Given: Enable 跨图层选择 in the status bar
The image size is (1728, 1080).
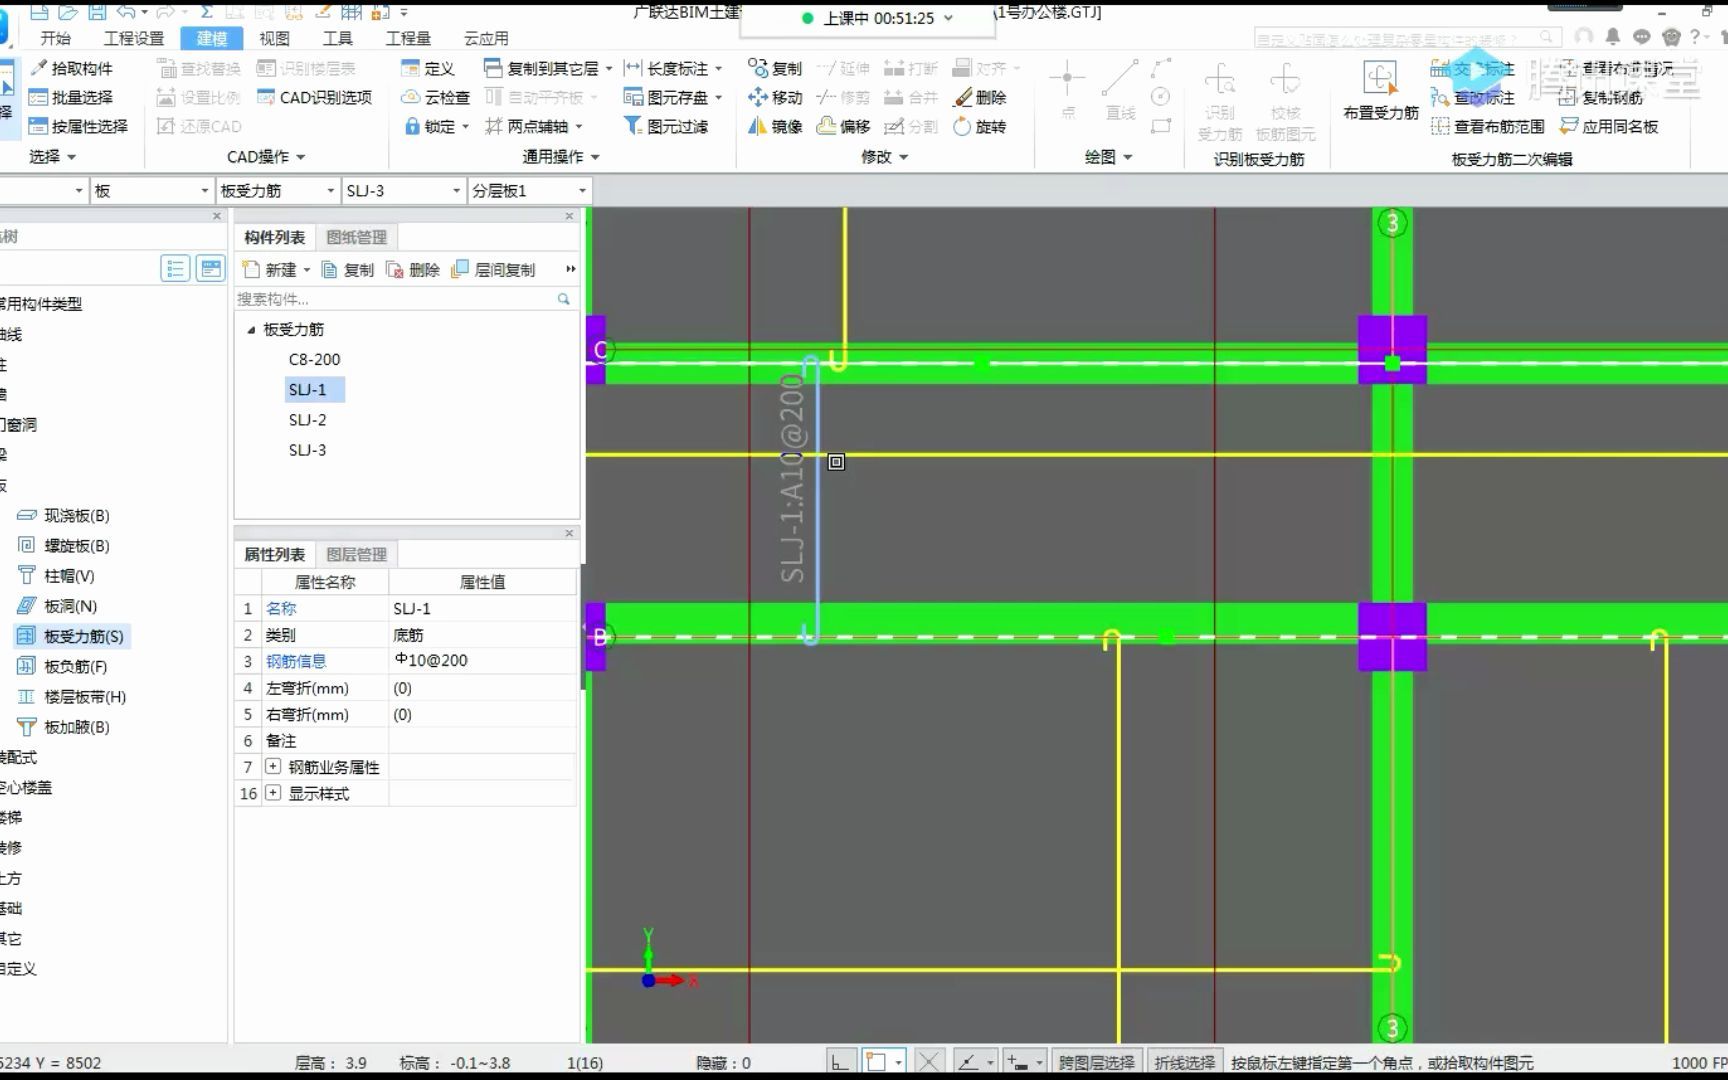Looking at the screenshot, I should tap(1096, 1061).
